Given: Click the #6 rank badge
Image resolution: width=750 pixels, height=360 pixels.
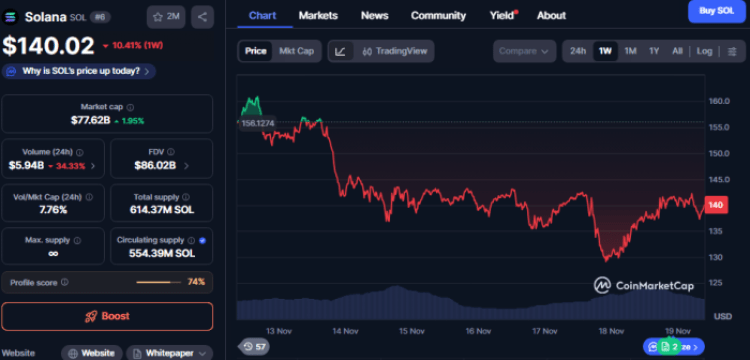Looking at the screenshot, I should coord(100,17).
